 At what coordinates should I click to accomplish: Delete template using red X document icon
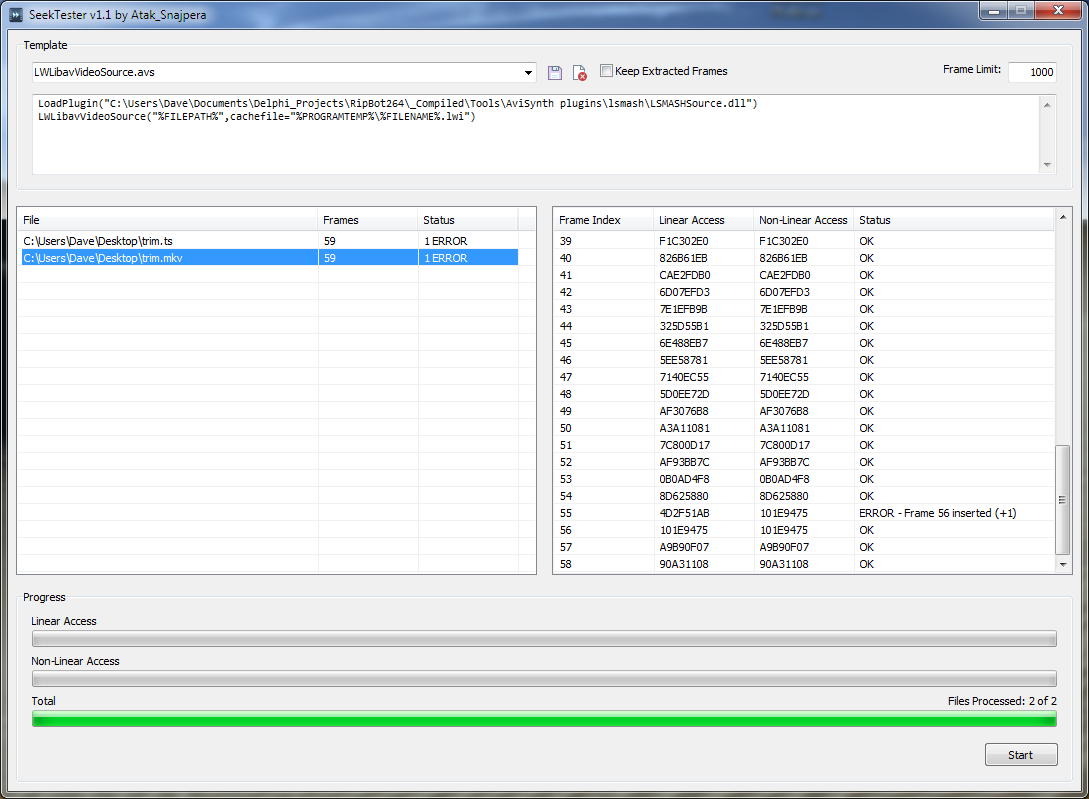[579, 72]
